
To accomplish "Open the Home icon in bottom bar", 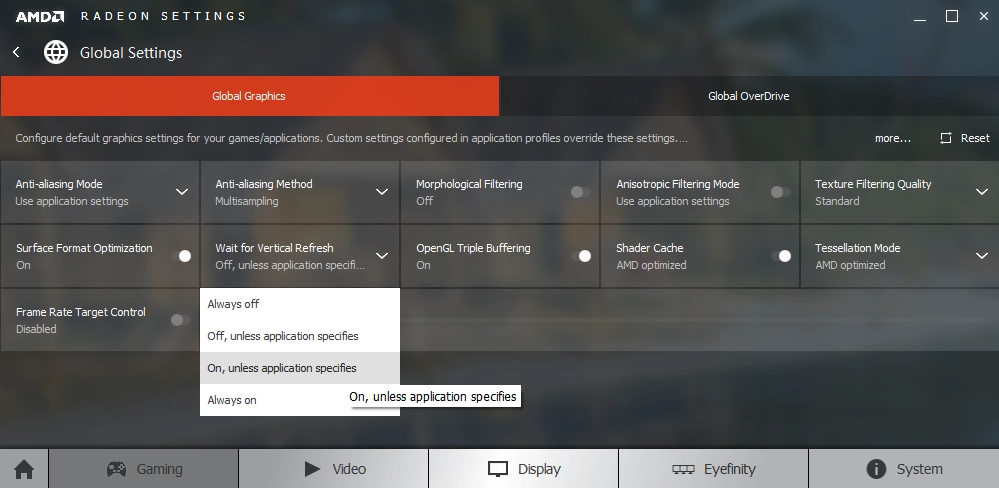I will point(24,470).
